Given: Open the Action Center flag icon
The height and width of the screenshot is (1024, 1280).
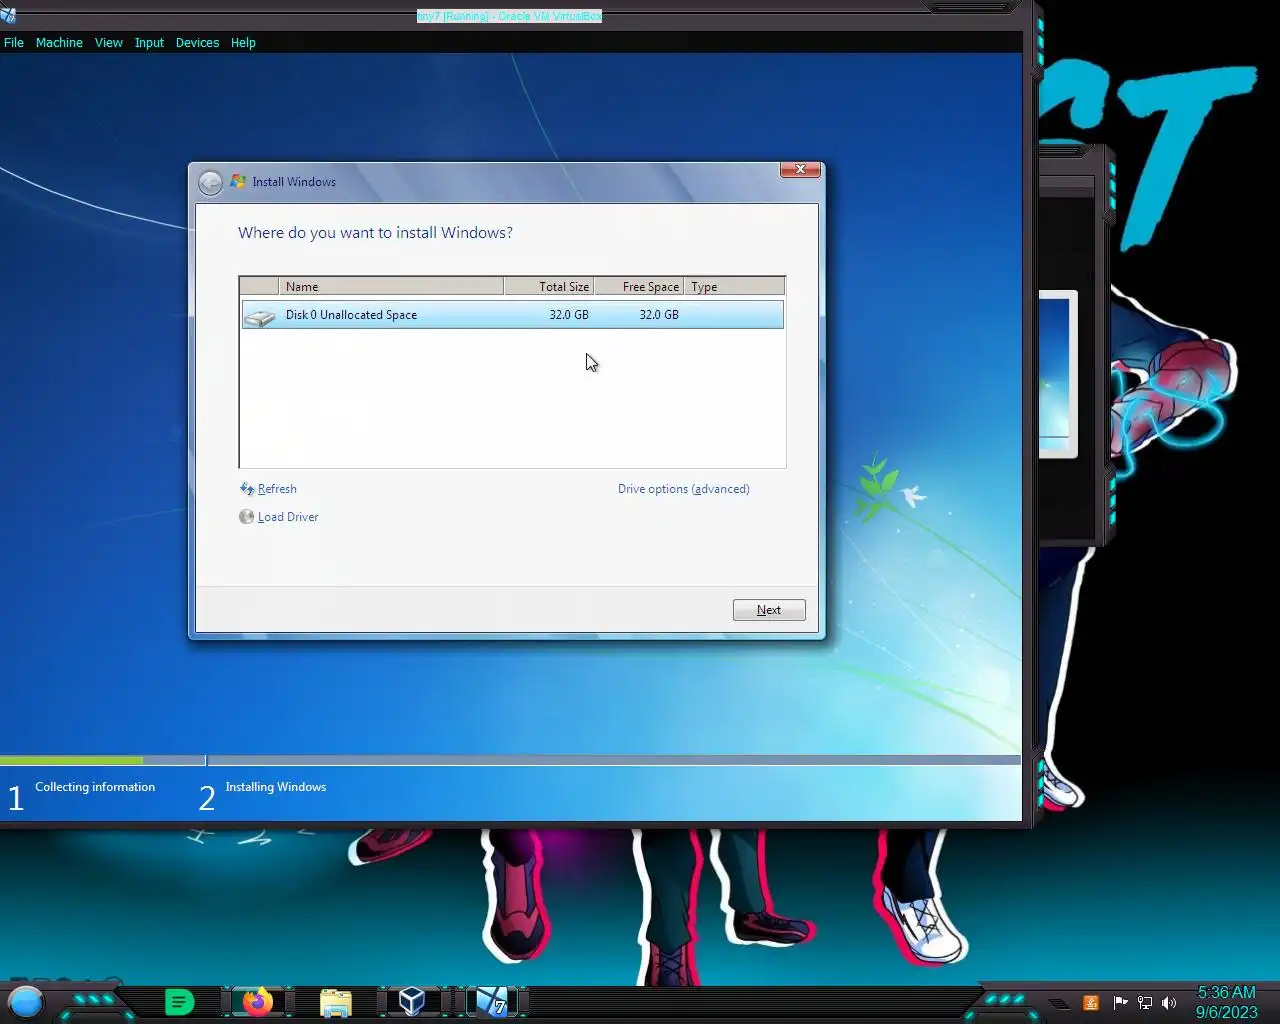Looking at the screenshot, I should [x=1120, y=1003].
